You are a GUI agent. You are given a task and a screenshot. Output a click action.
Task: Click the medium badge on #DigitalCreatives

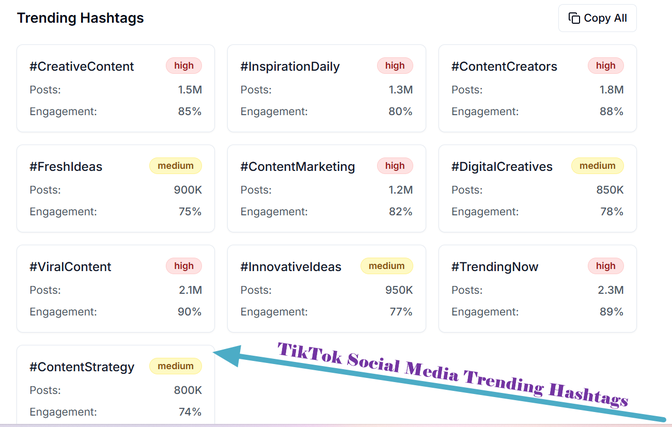pyautogui.click(x=597, y=166)
